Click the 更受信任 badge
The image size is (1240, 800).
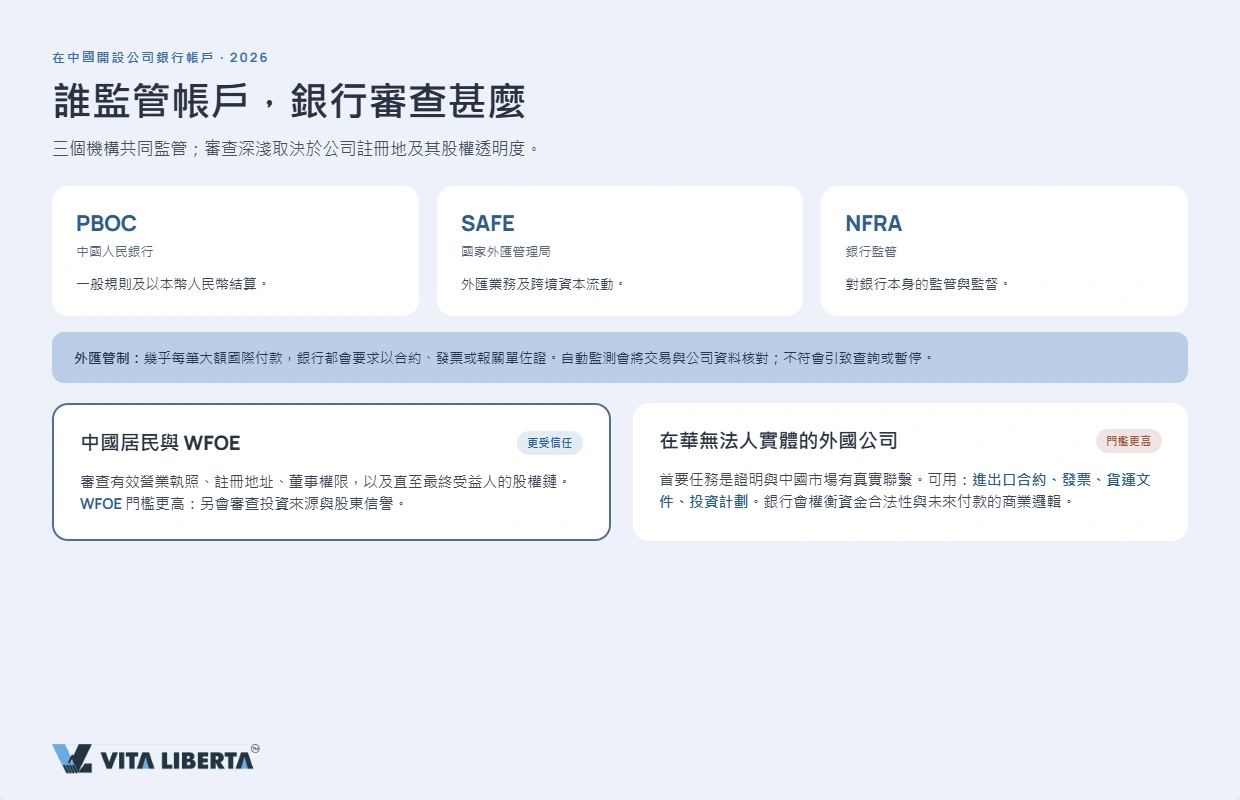(x=550, y=443)
